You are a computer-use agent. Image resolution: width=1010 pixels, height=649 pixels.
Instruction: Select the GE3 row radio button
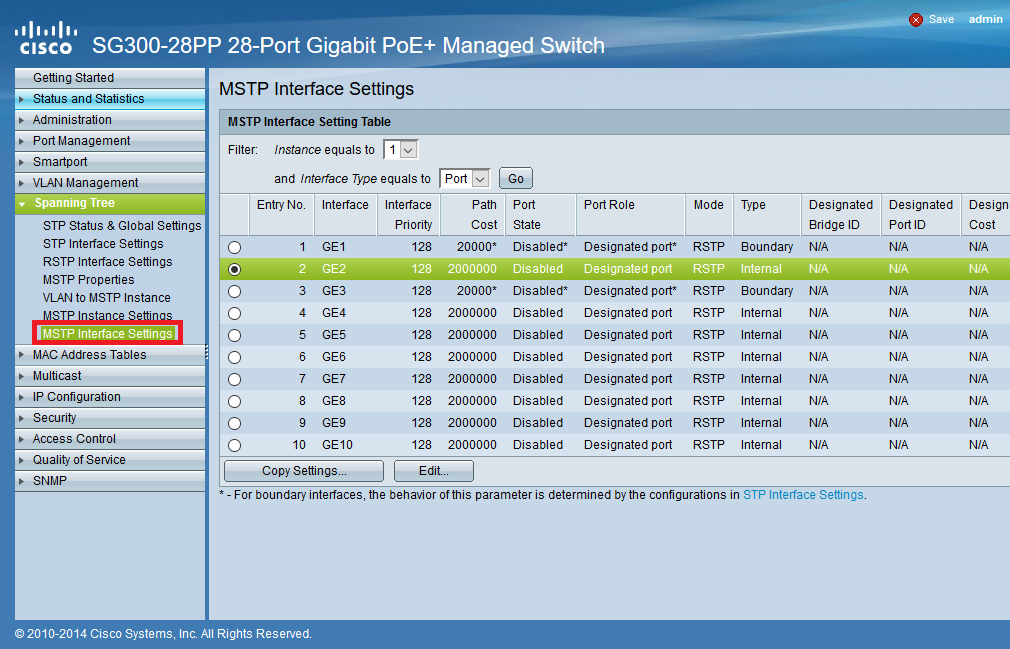coord(234,291)
